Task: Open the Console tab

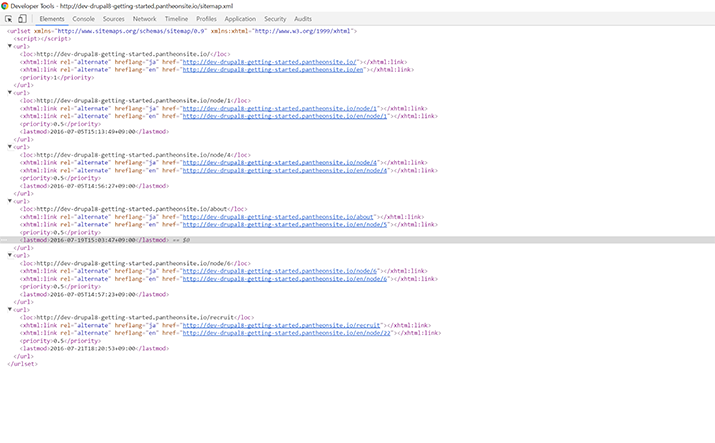Action: (x=83, y=19)
